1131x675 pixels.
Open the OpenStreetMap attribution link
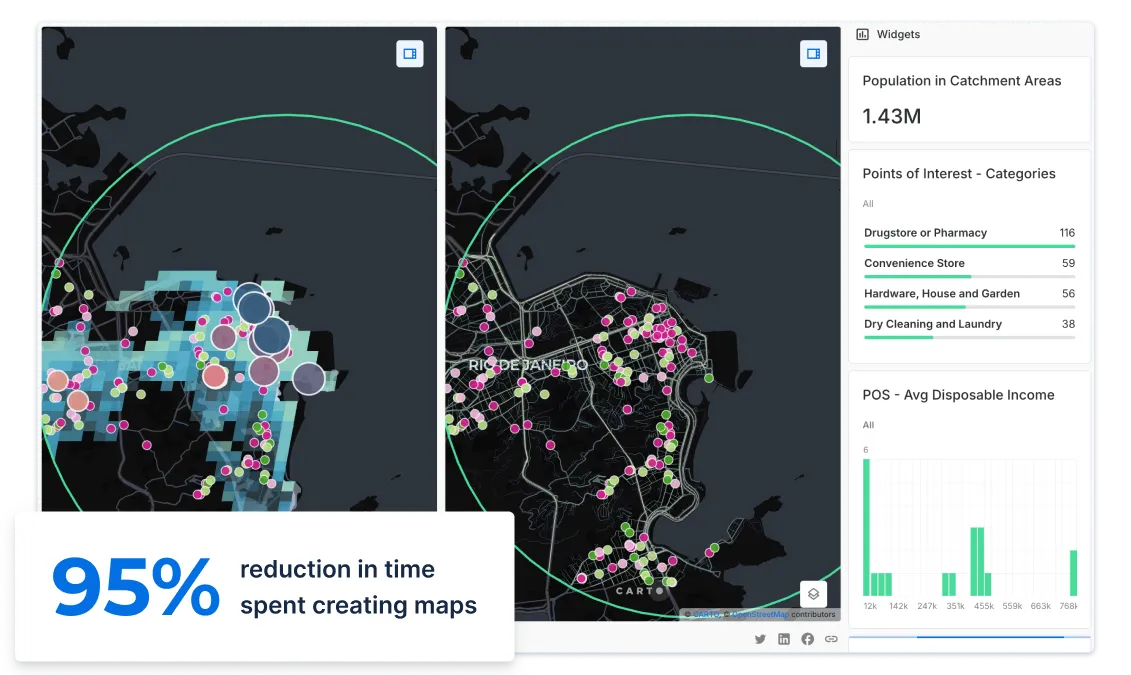[x=760, y=614]
